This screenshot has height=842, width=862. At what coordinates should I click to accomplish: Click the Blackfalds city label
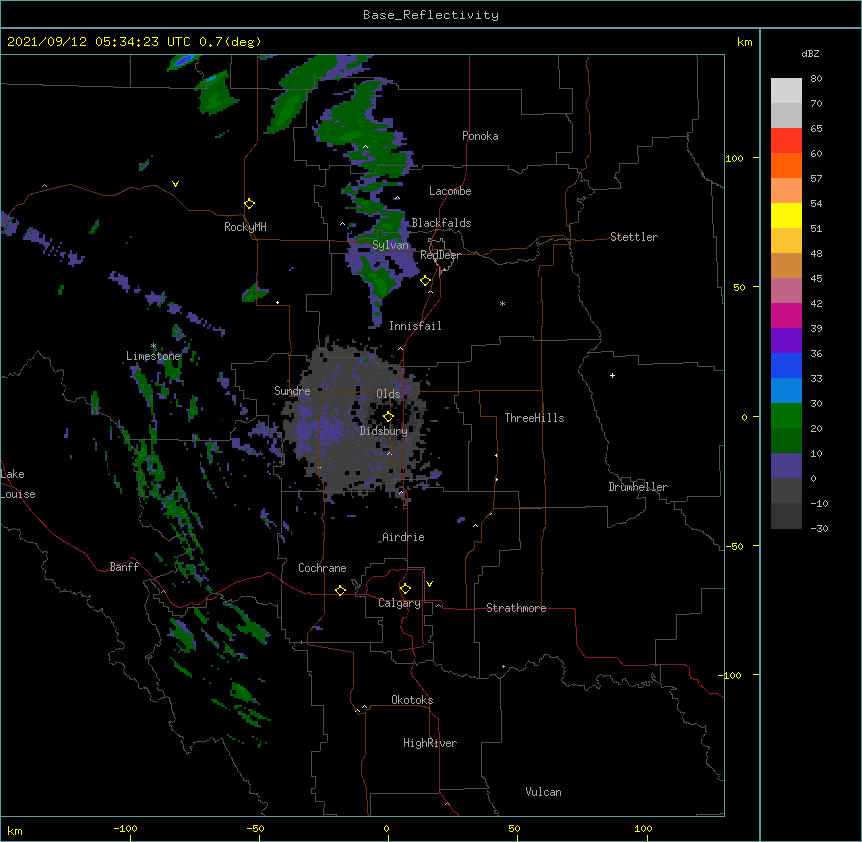(x=441, y=223)
